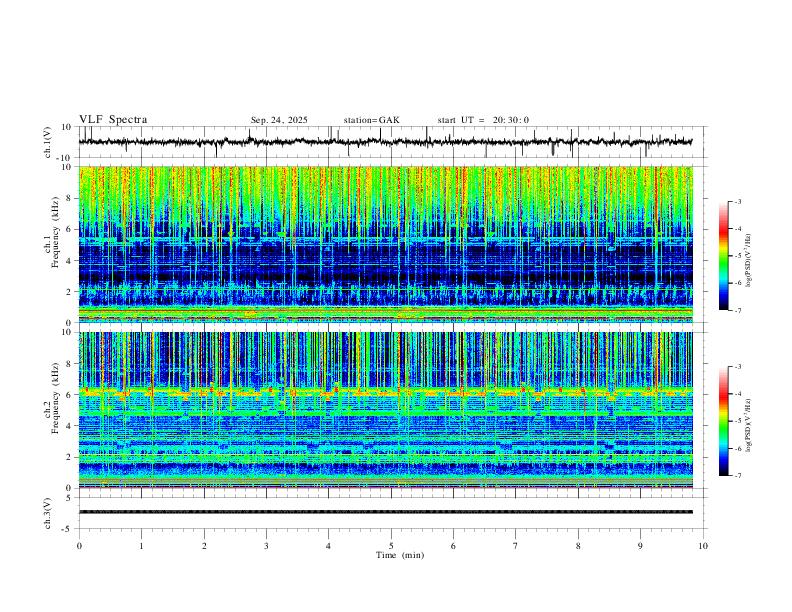The width and height of the screenshot is (792, 612).
Task: Click the 'VLF Spectra' title text
Action: pos(113,120)
